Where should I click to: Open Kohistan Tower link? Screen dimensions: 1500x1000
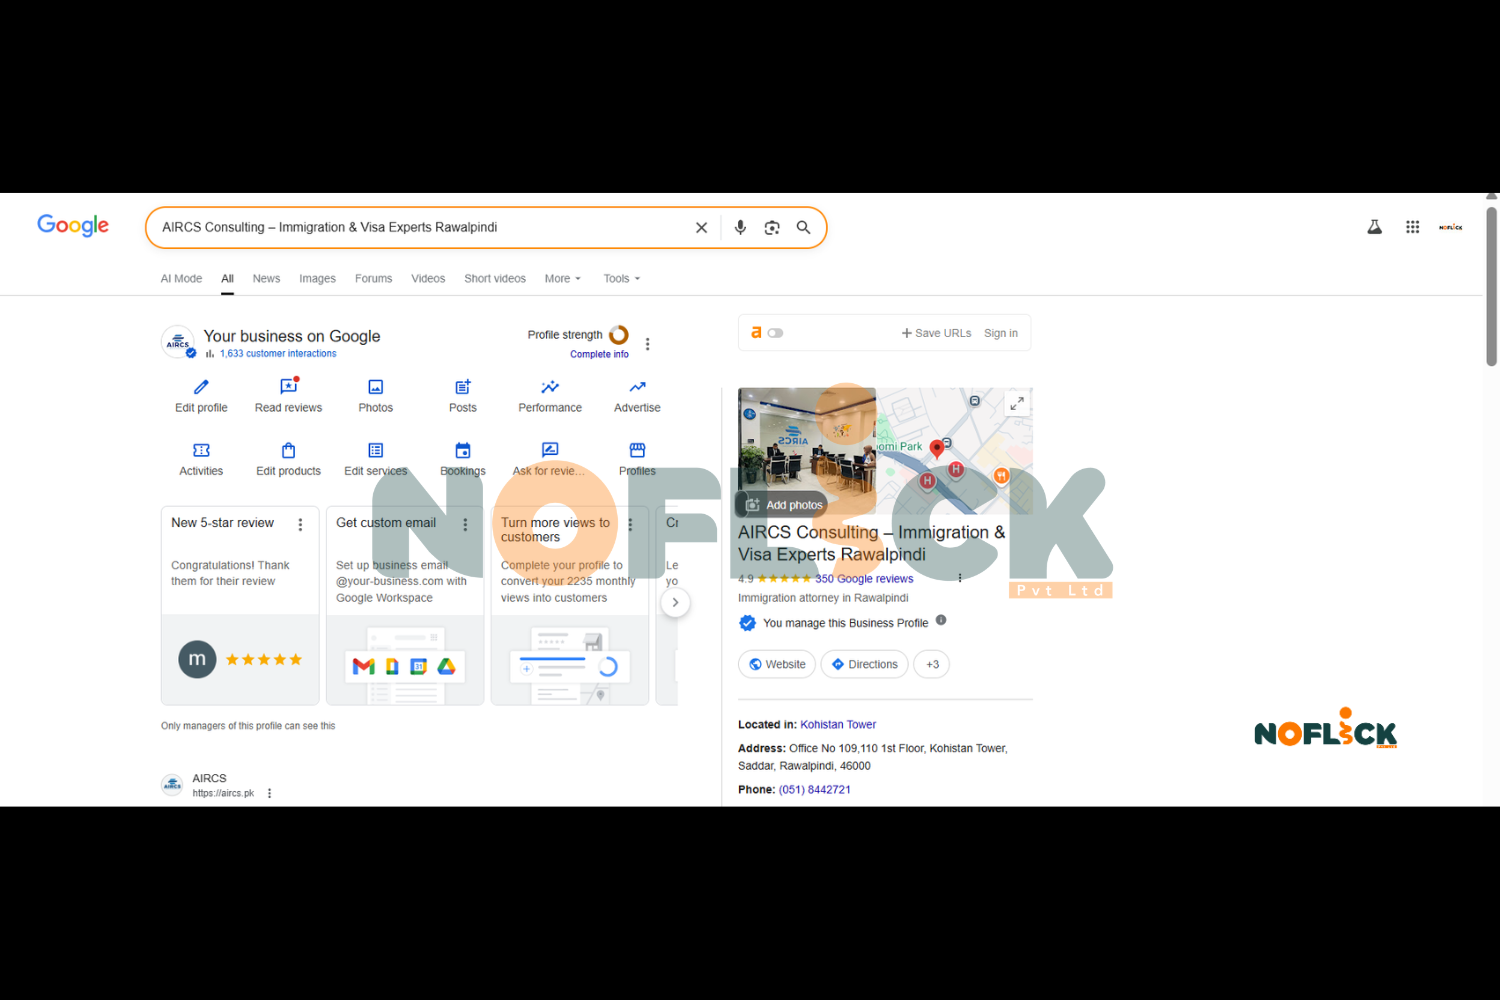tap(838, 725)
